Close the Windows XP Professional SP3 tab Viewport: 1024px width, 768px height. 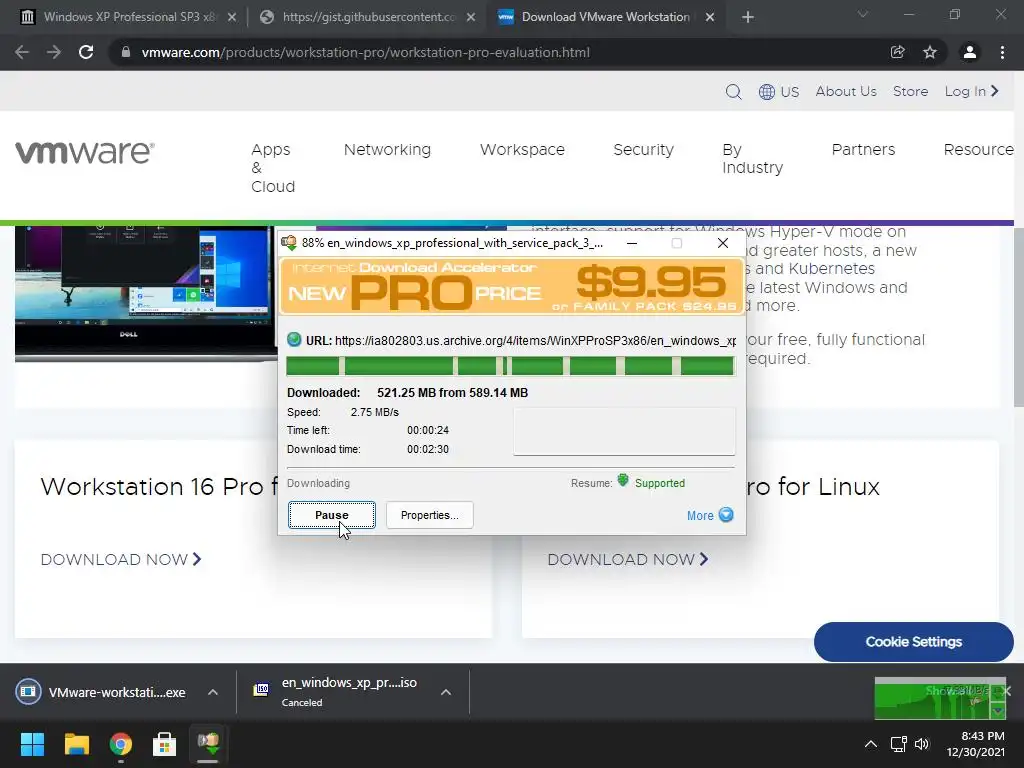coord(232,17)
